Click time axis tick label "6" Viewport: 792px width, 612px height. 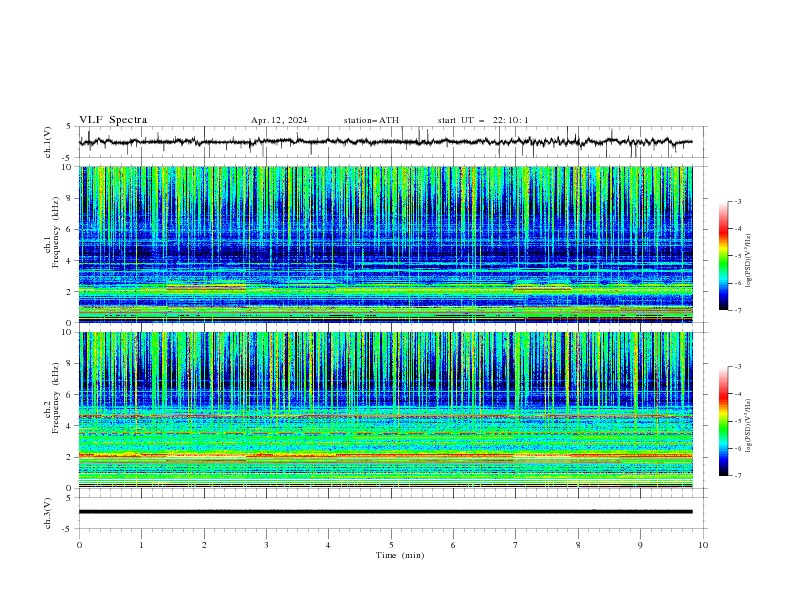coord(453,545)
